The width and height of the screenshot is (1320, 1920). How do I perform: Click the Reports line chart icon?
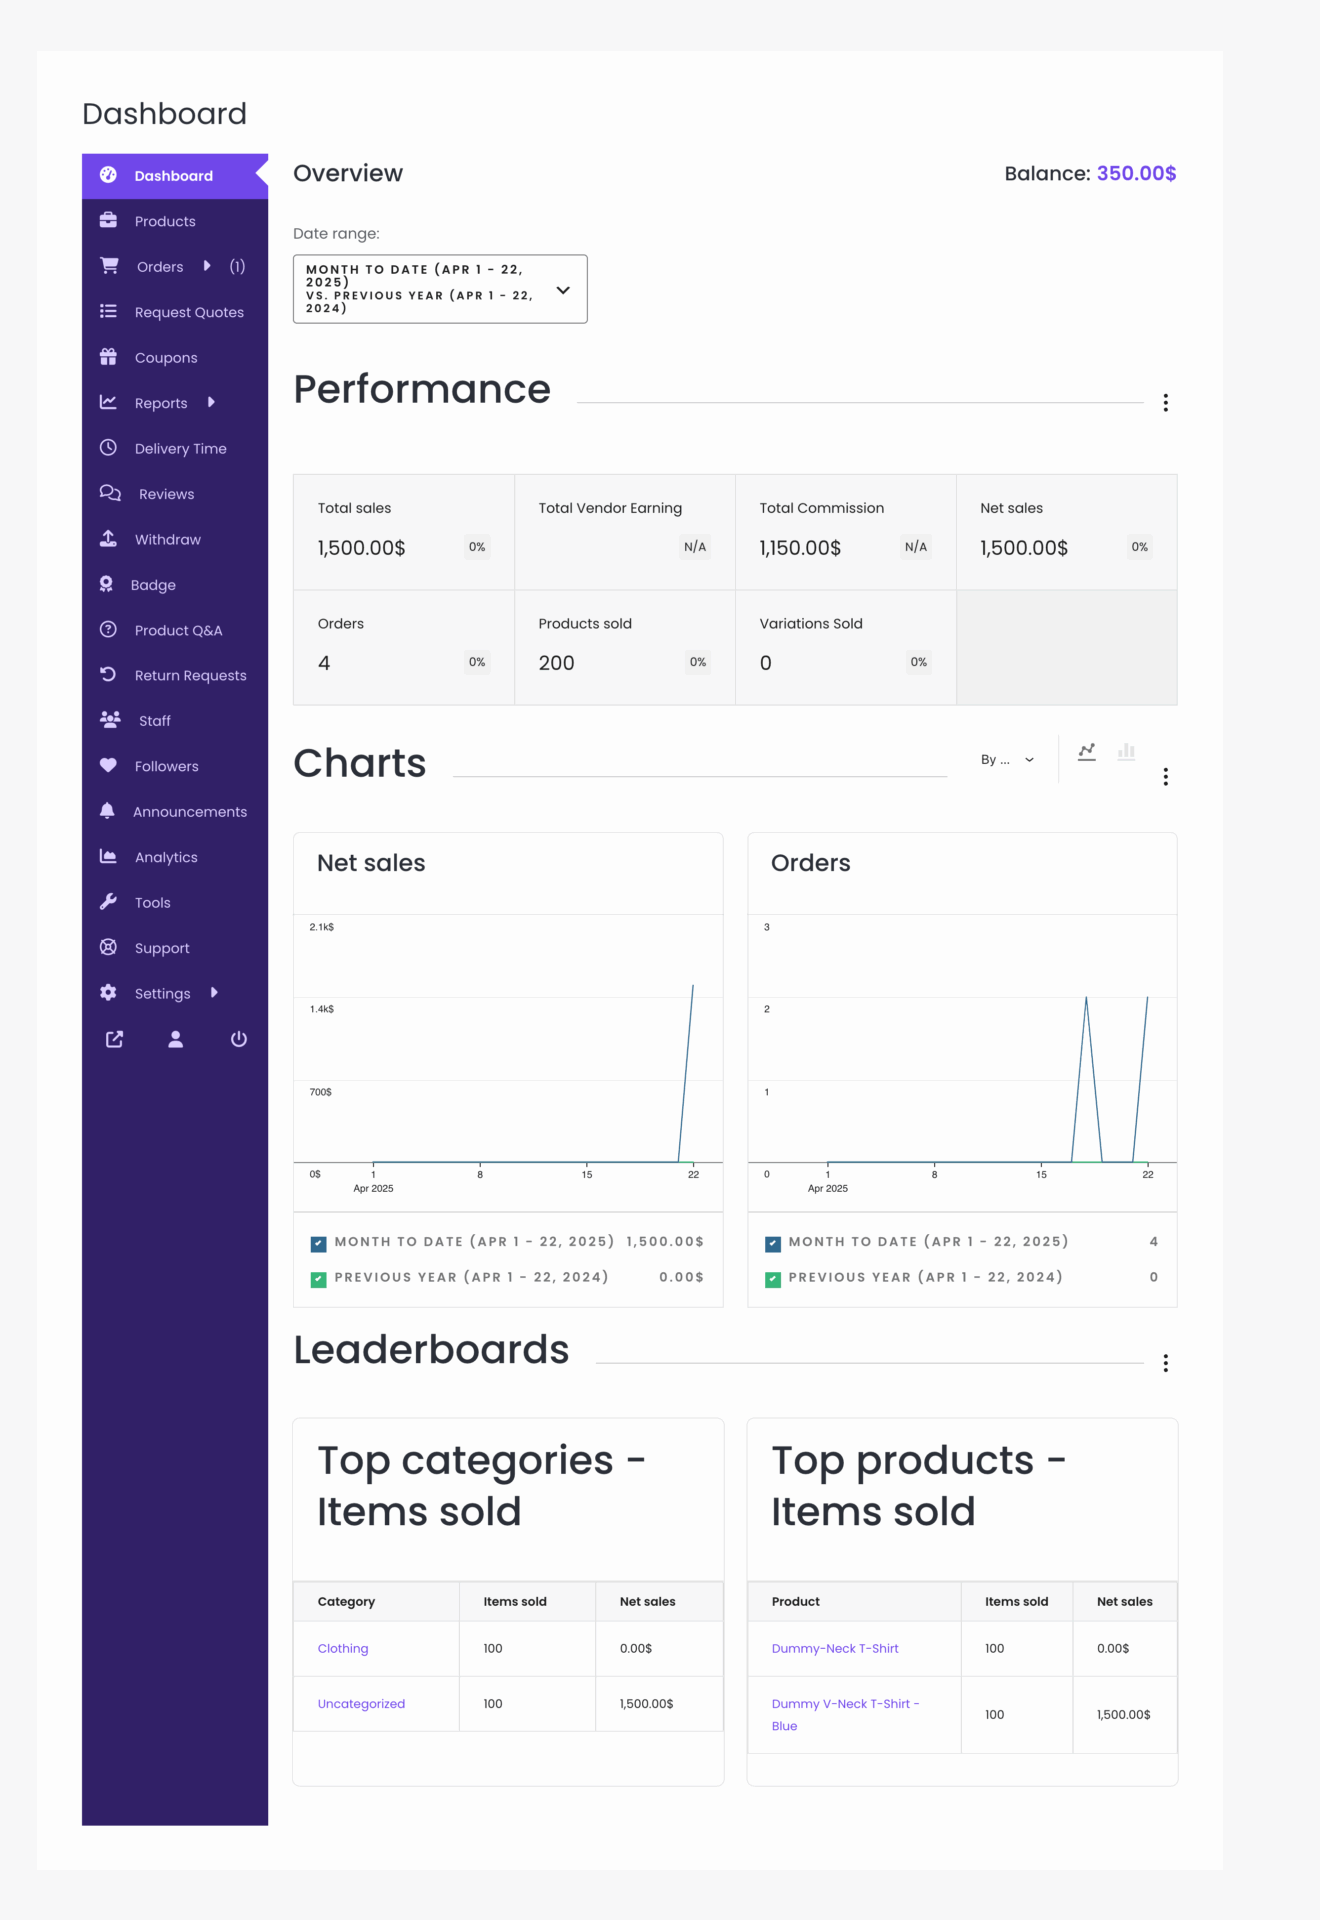(x=108, y=402)
